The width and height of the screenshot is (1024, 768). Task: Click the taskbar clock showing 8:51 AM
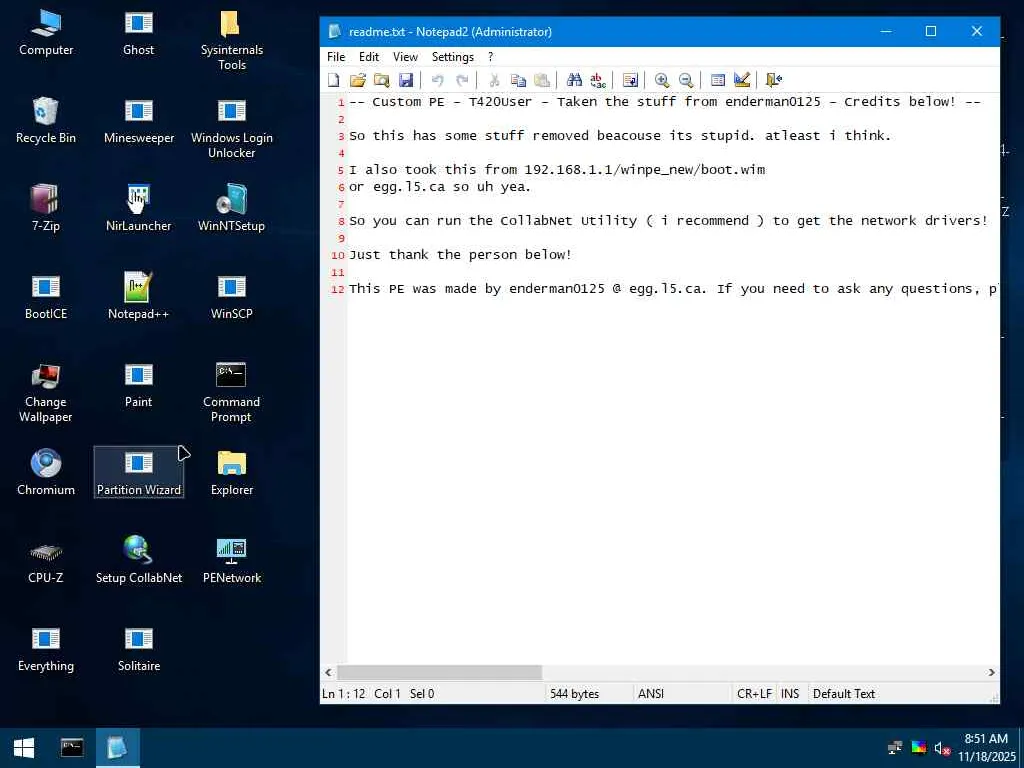pyautogui.click(x=987, y=748)
